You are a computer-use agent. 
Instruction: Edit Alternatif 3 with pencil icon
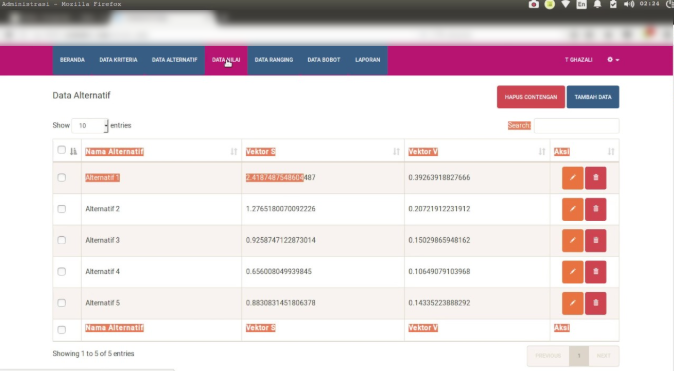pyautogui.click(x=573, y=240)
